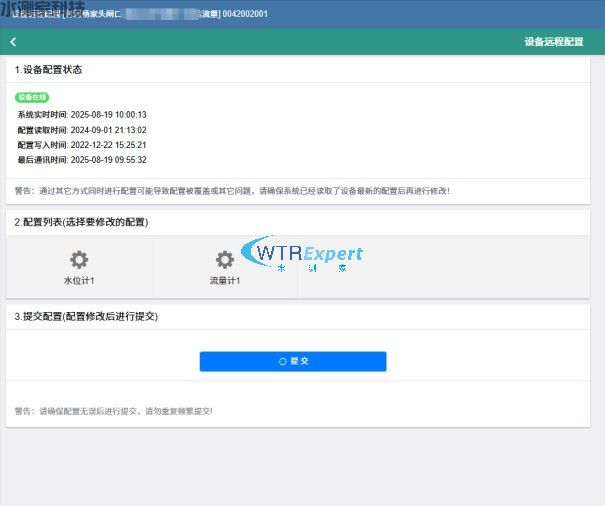Open the 流量计1 gear settings icon
Viewport: 605px width, 506px height.
point(225,260)
